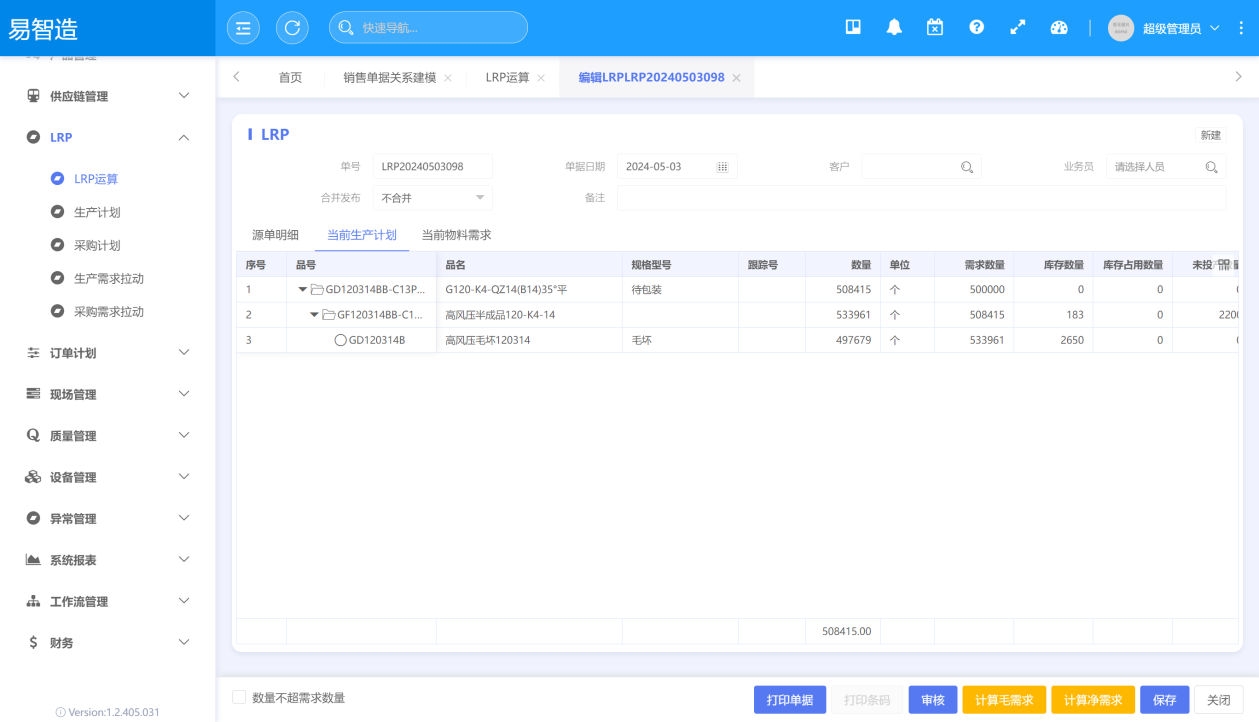Collapse the GF120314BB-C1 tree node
Screen dimensions: 1259x722
314,315
